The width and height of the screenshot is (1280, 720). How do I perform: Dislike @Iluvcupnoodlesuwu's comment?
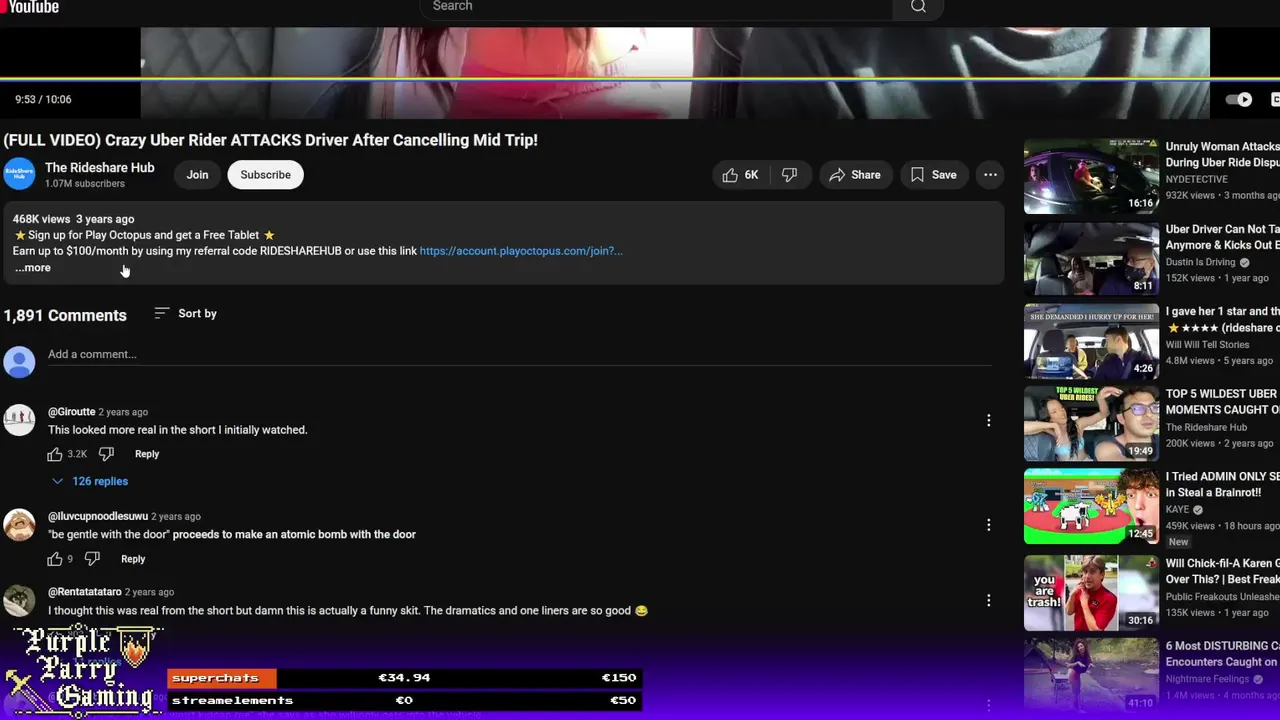(x=92, y=559)
